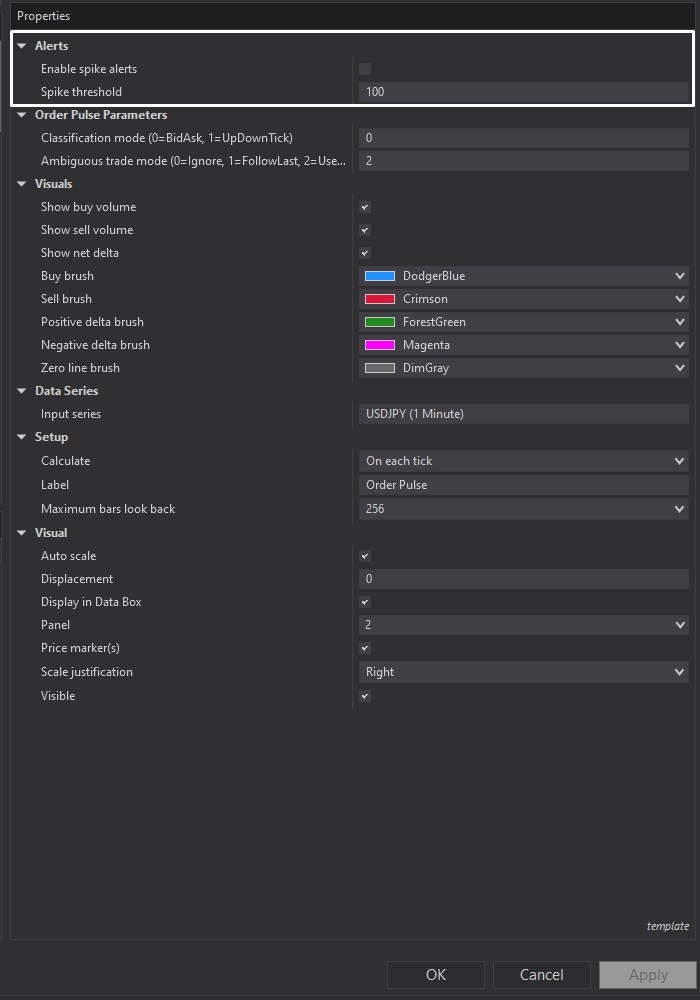Click the Magenta negative delta swatch

coord(380,345)
